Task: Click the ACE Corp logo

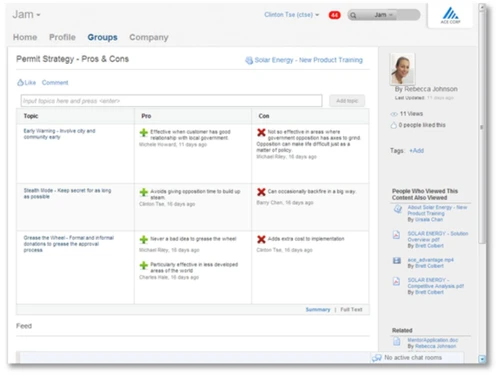Action: tap(450, 15)
